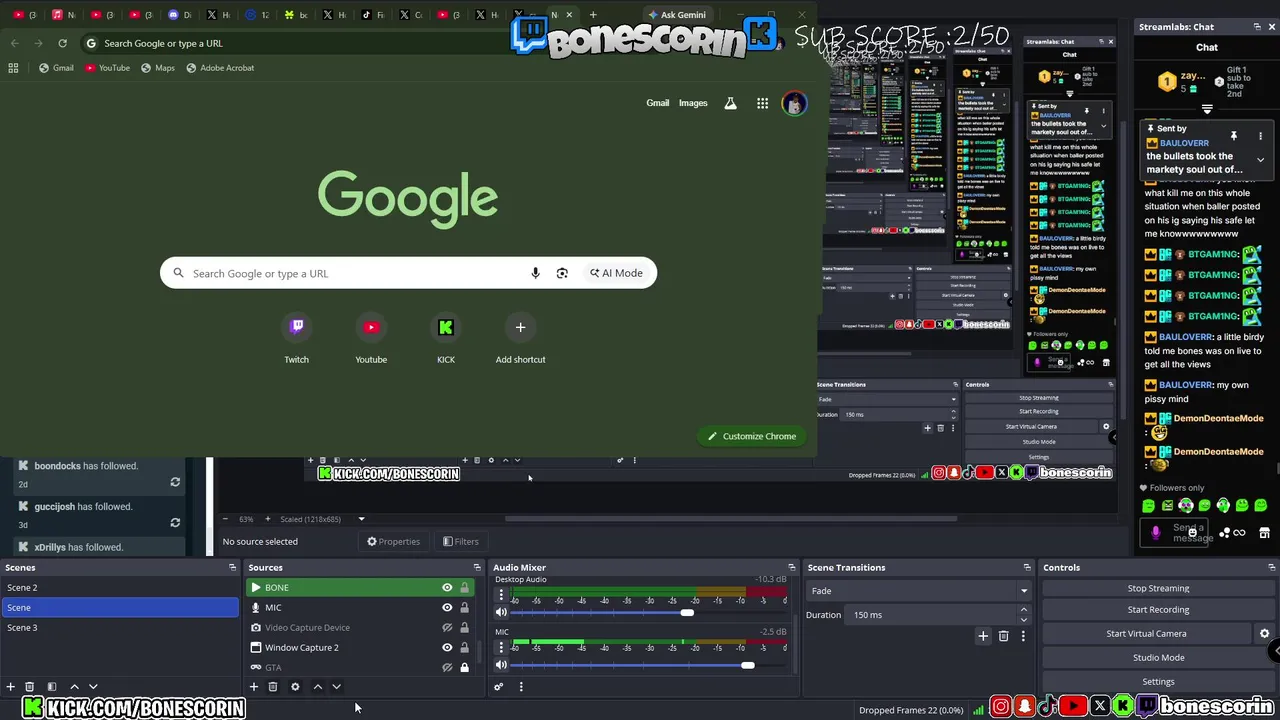Float the Audio Mixer dock panel
Screen dimensions: 1280x720
click(x=792, y=568)
